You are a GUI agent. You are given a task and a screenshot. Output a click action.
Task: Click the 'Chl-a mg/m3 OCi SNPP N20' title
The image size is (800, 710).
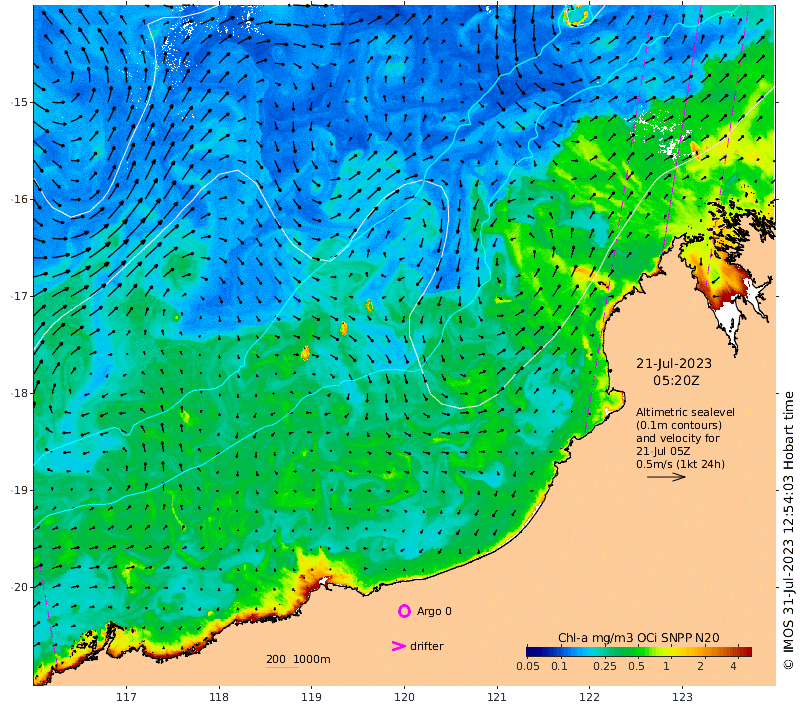639,638
